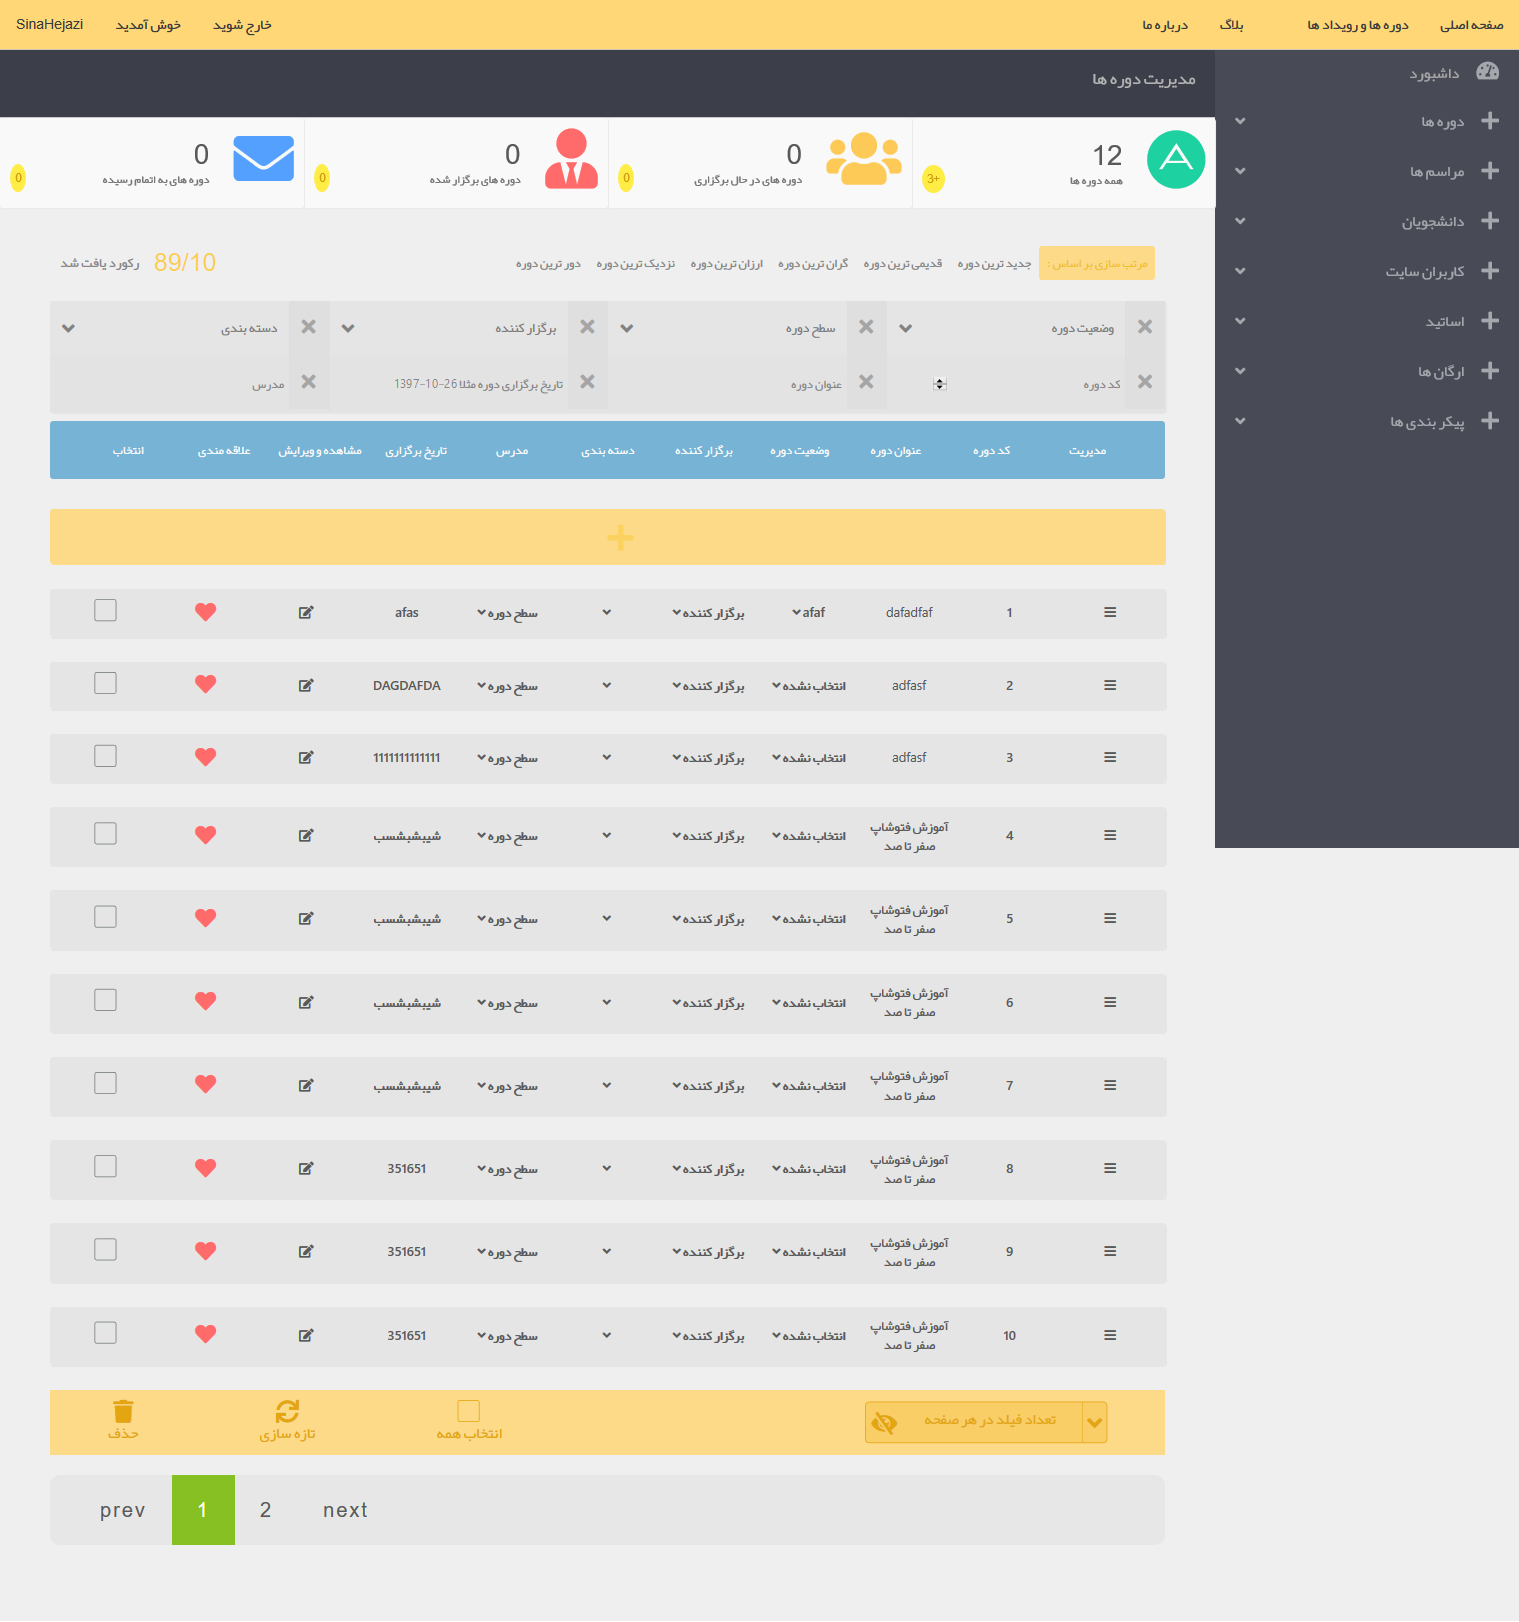Open پیکر بندی ها in sidebar menu

[1427, 421]
